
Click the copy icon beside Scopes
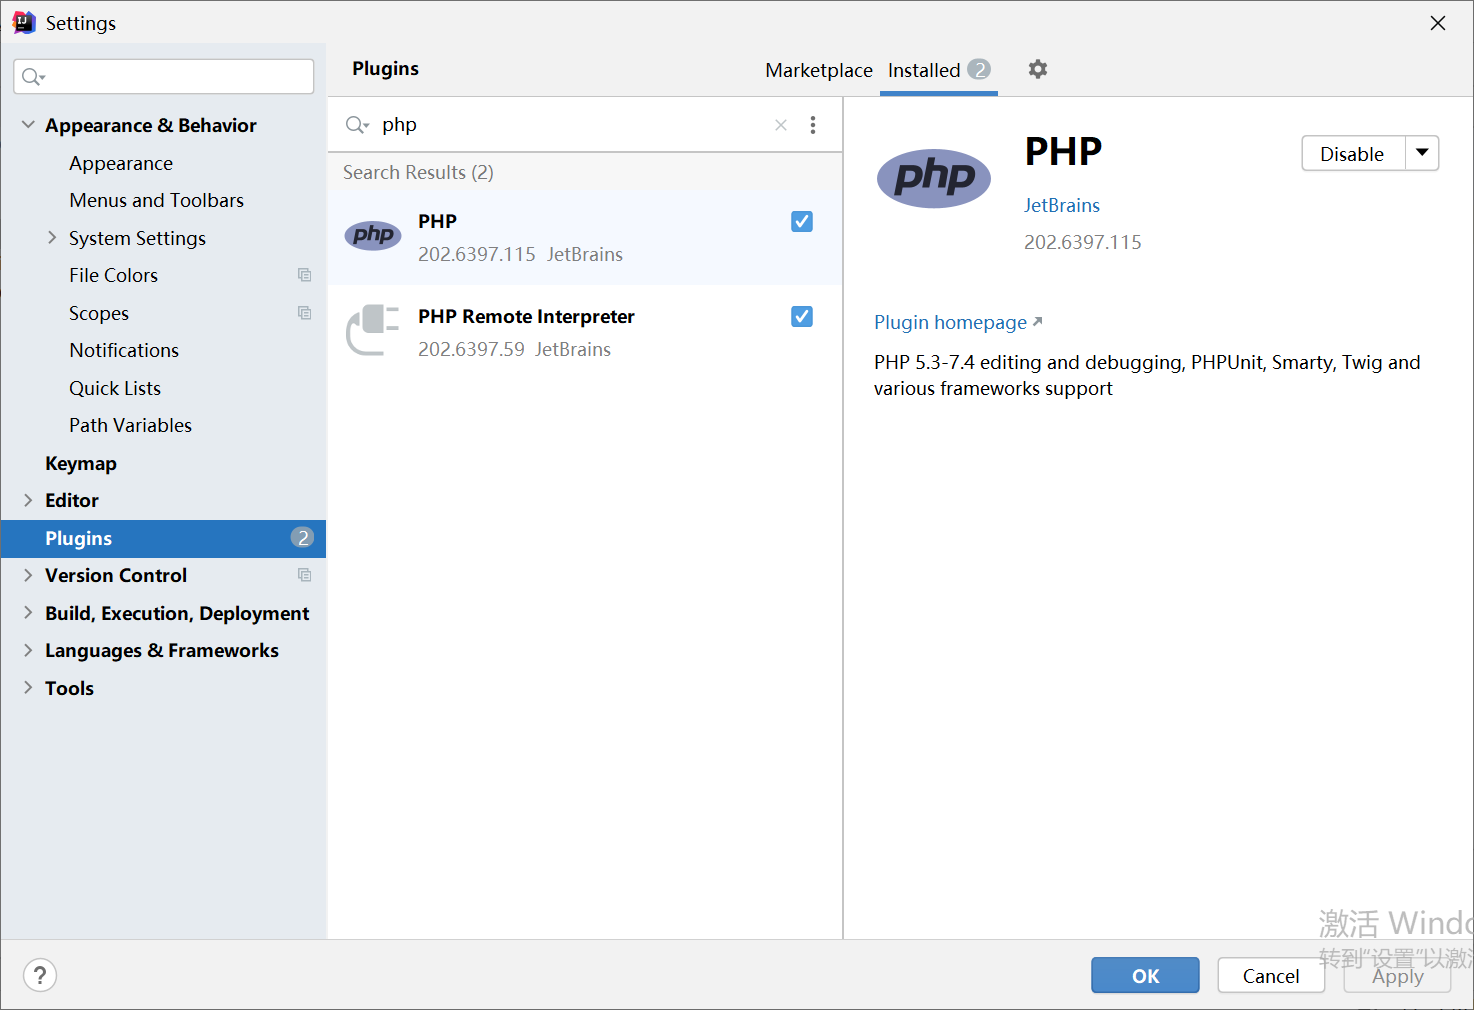304,313
